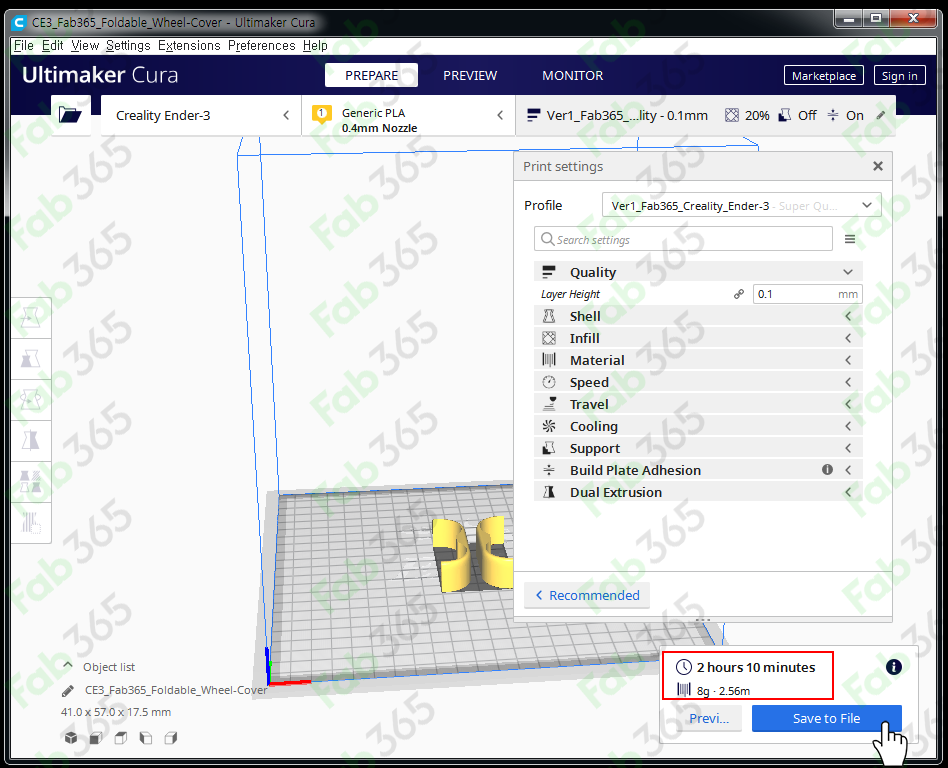948x768 pixels.
Task: Click the Search settings field
Action: click(x=683, y=239)
